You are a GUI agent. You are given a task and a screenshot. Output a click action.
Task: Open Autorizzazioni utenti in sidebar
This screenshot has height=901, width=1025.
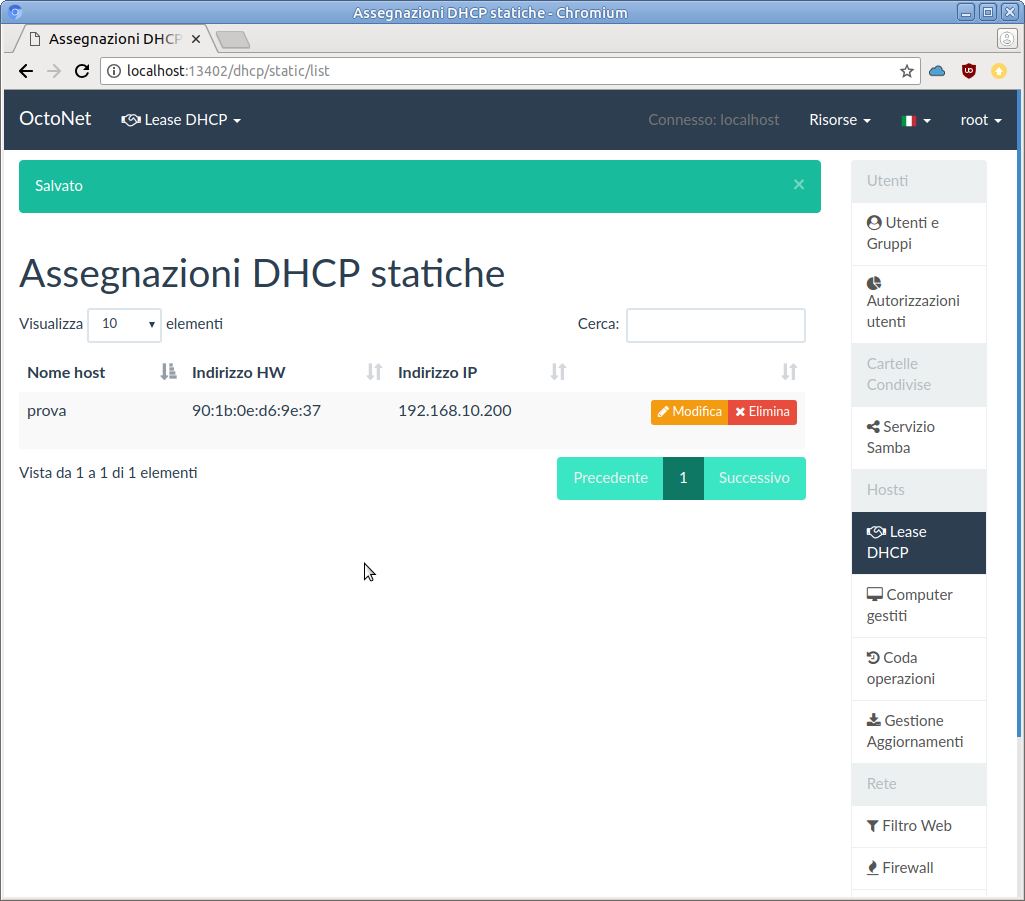(918, 304)
